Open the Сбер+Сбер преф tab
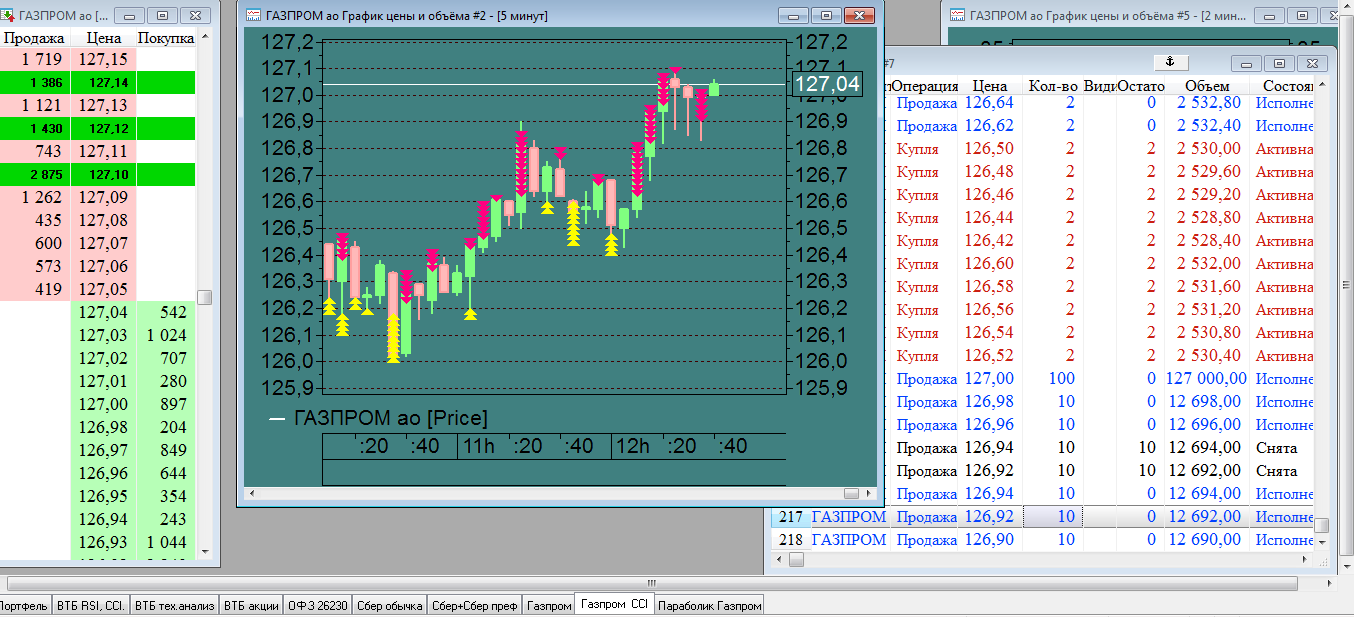 [474, 605]
